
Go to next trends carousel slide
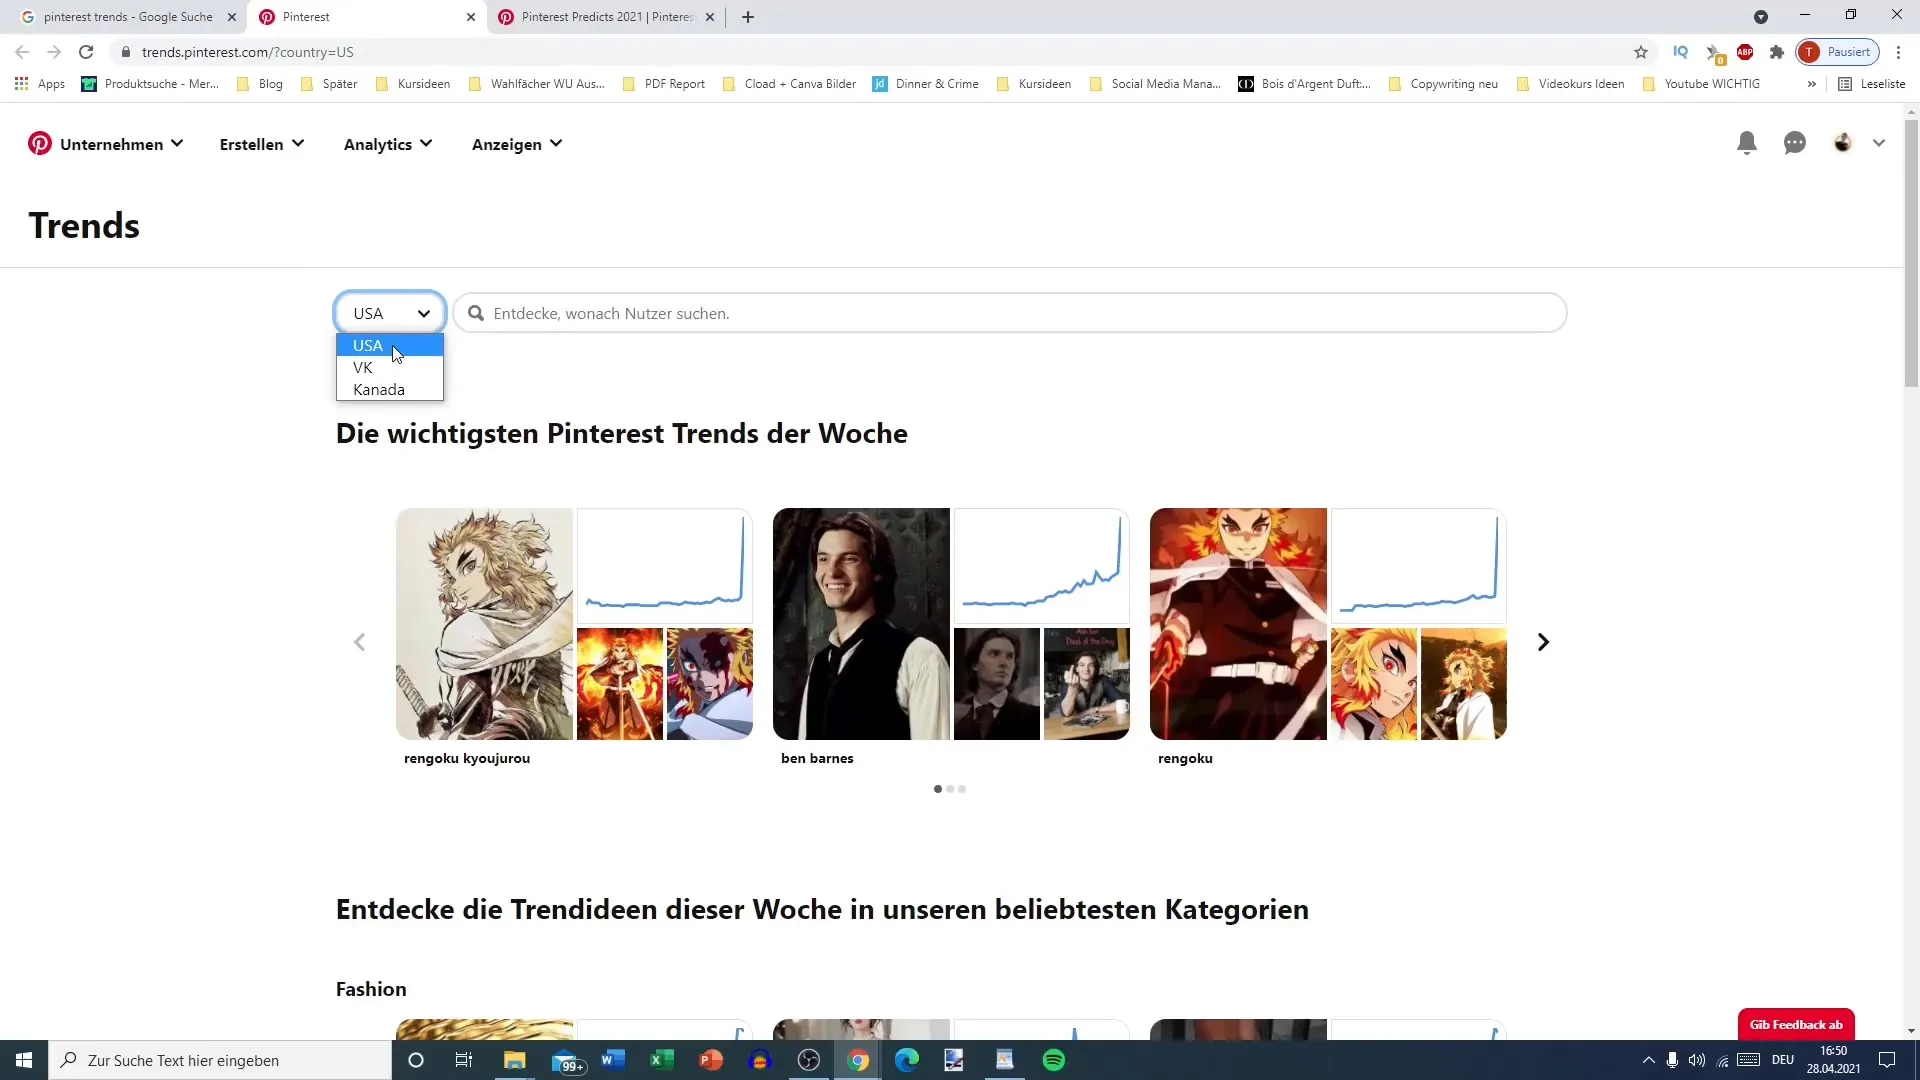pos(1543,642)
